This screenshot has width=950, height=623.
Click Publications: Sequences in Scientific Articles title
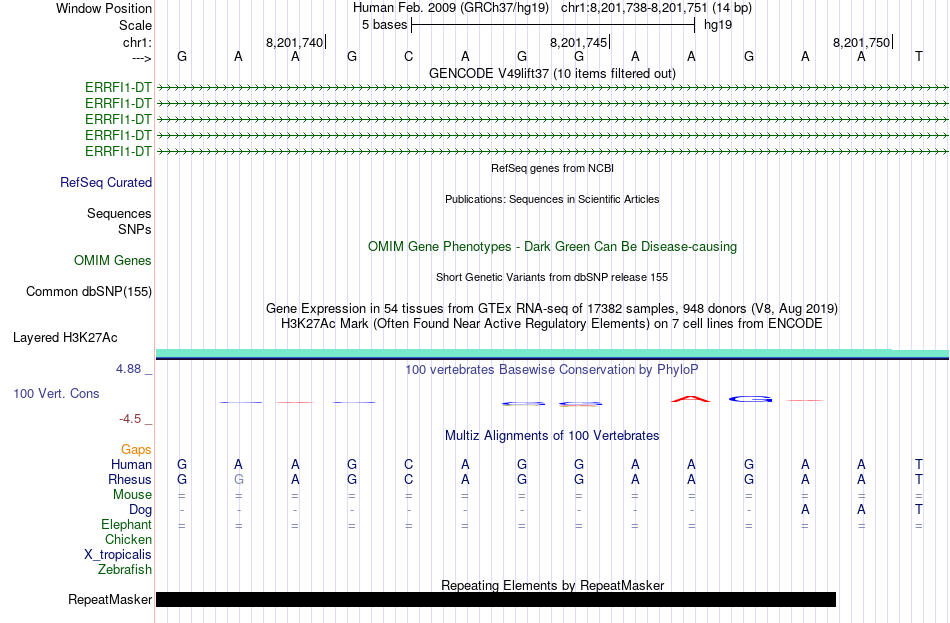click(x=552, y=199)
